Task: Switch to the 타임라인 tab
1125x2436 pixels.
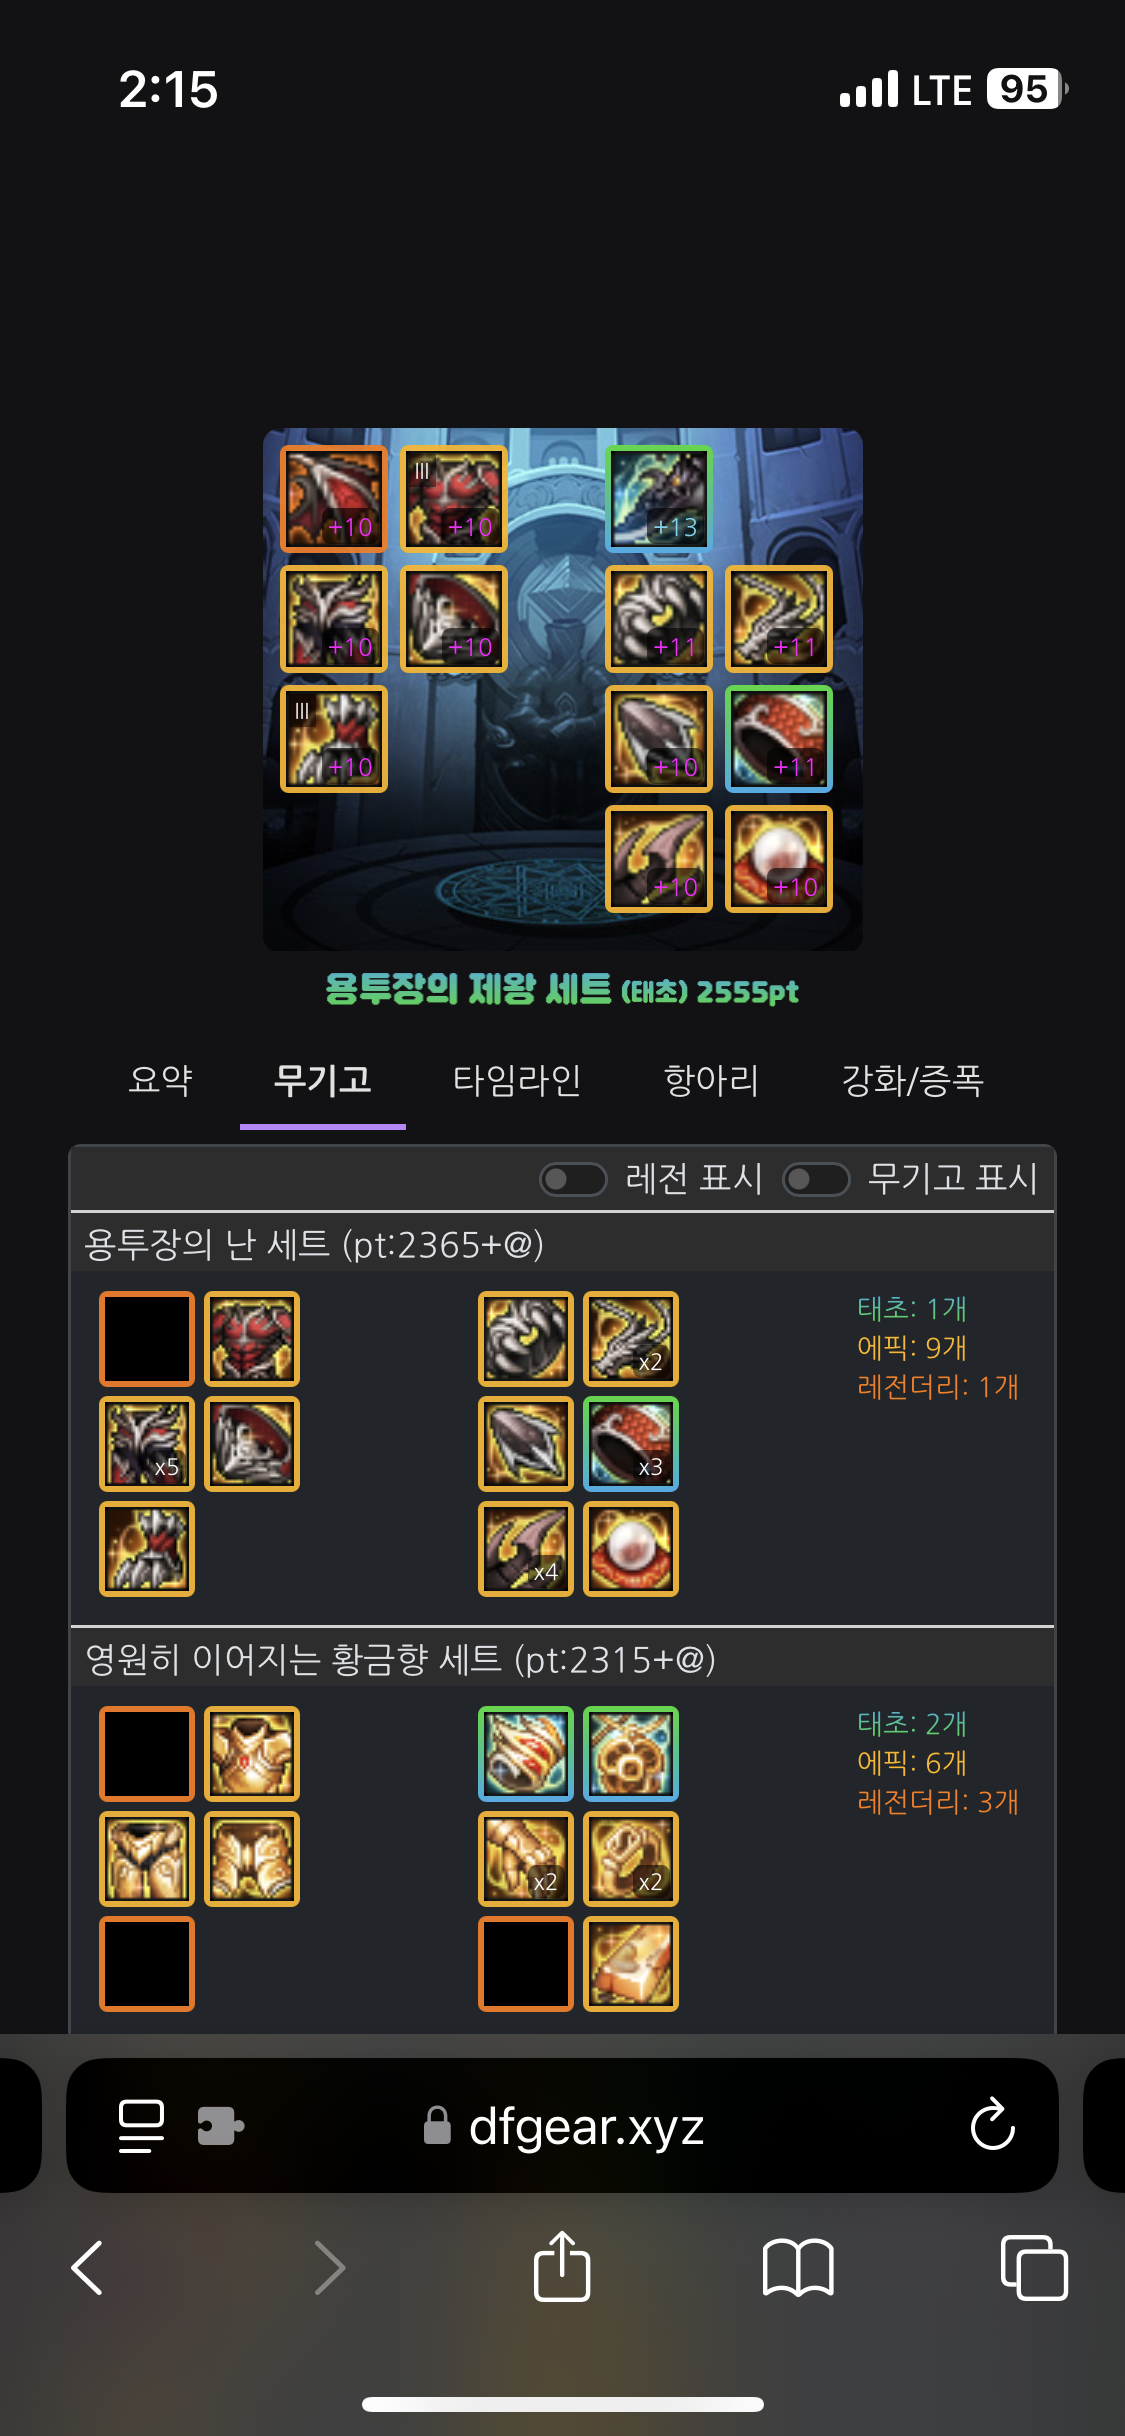Action: [517, 1080]
